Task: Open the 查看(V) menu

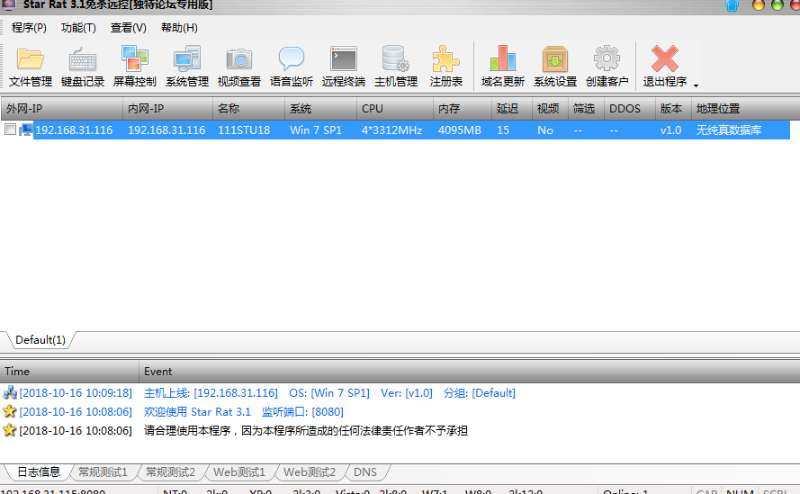Action: [x=128, y=28]
